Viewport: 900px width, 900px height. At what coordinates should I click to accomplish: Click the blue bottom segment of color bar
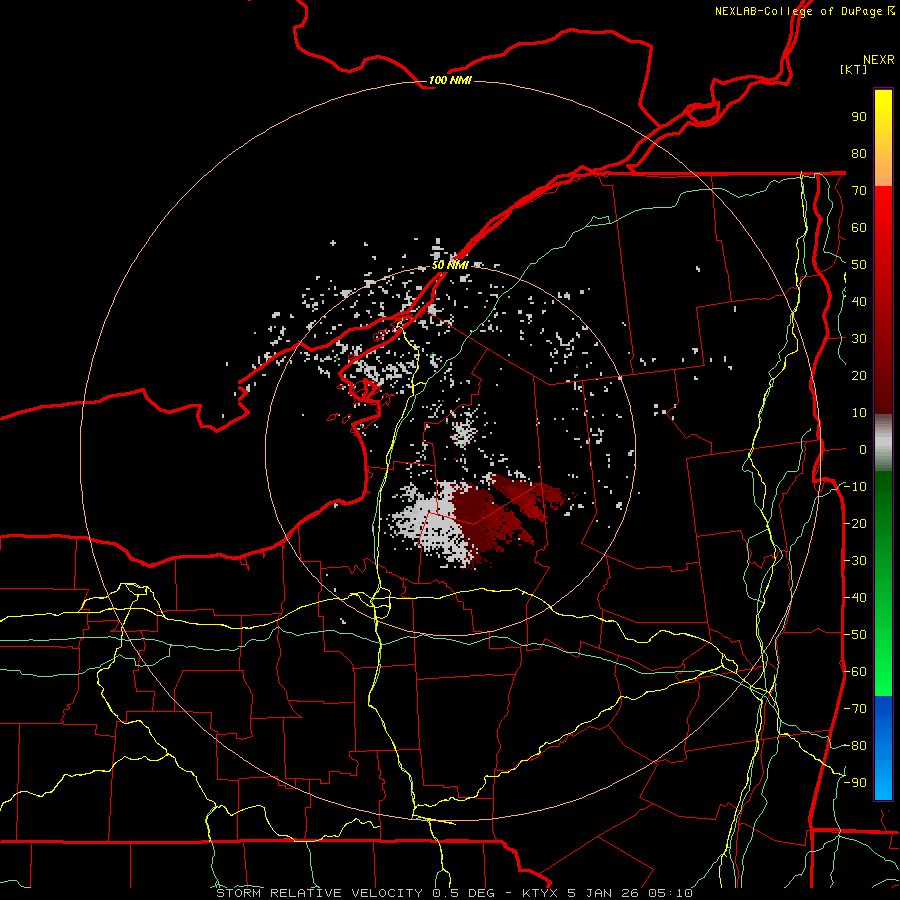point(883,747)
